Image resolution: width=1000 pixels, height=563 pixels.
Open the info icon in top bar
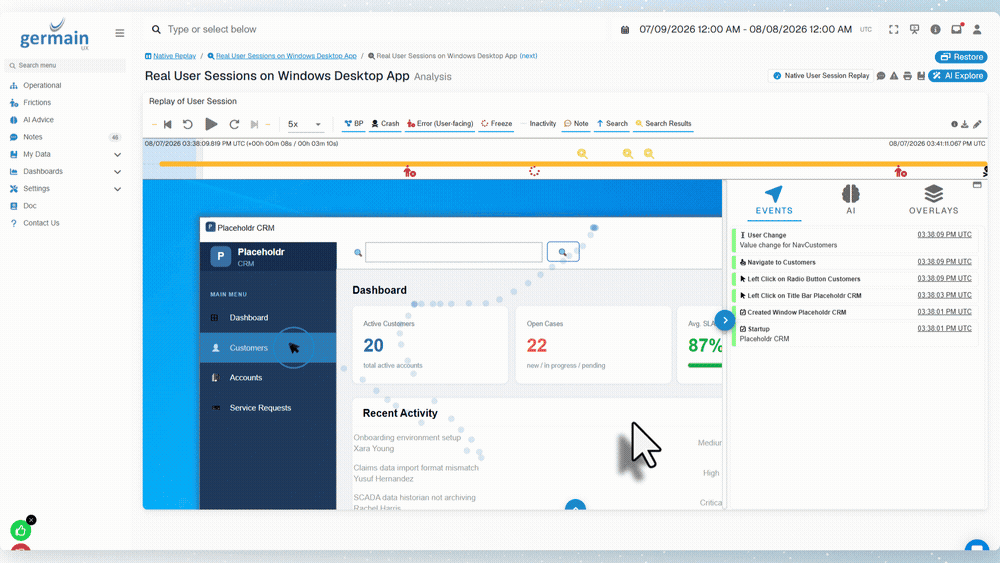tap(935, 29)
